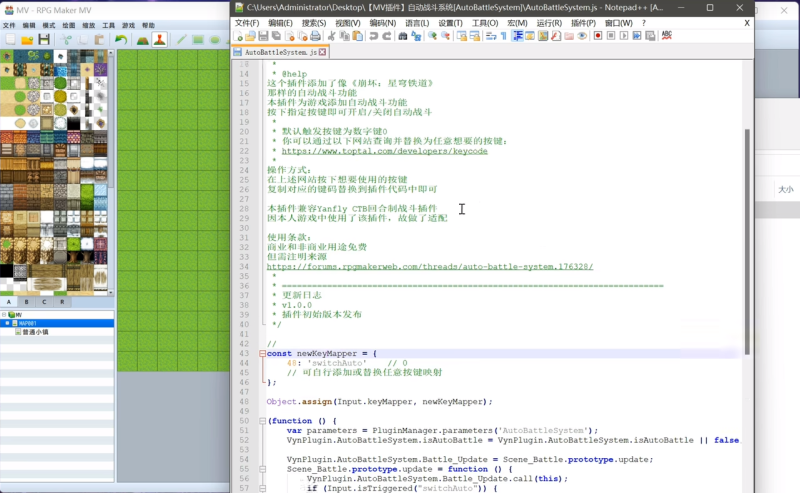
Task: Click Print icon in Notepad++ toolbar
Action: click(x=315, y=36)
